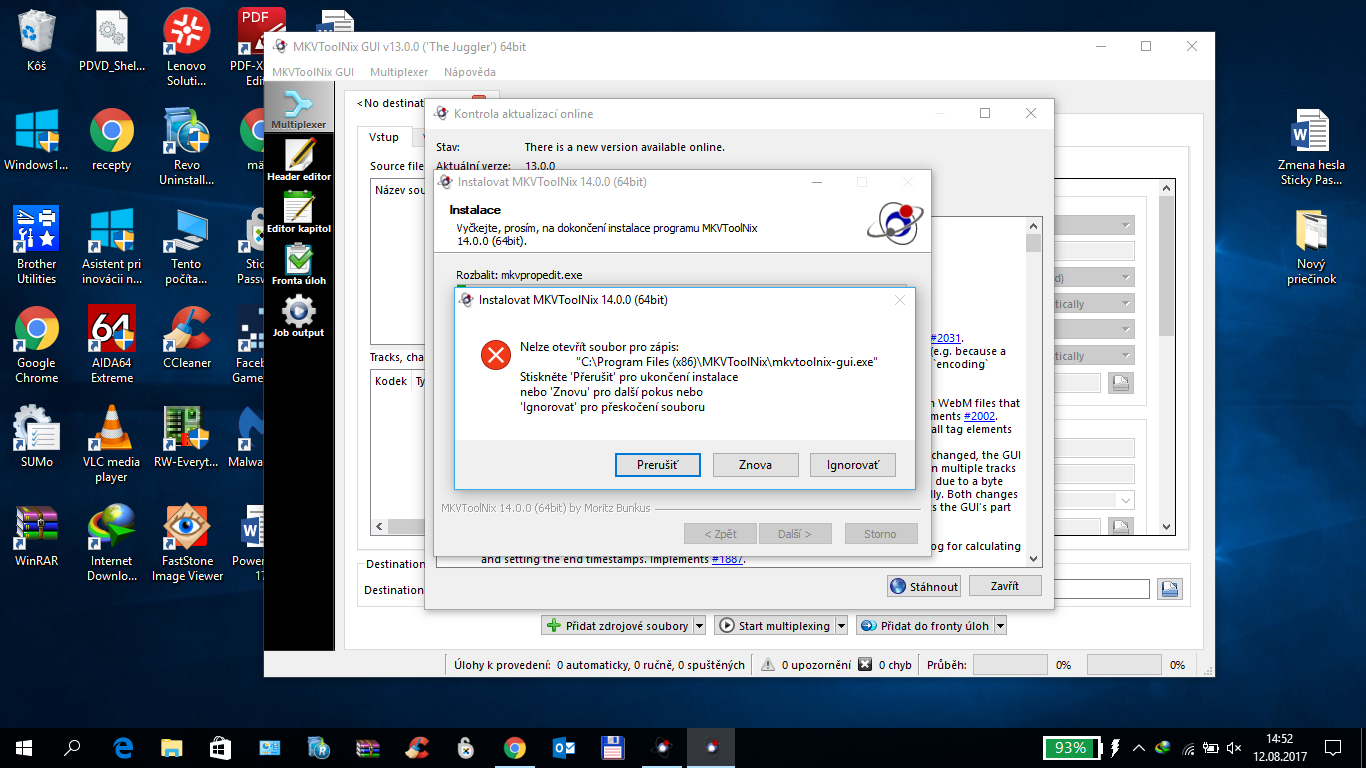Open the Multiplexer menu in the menu bar
1366x768 pixels.
click(x=399, y=72)
